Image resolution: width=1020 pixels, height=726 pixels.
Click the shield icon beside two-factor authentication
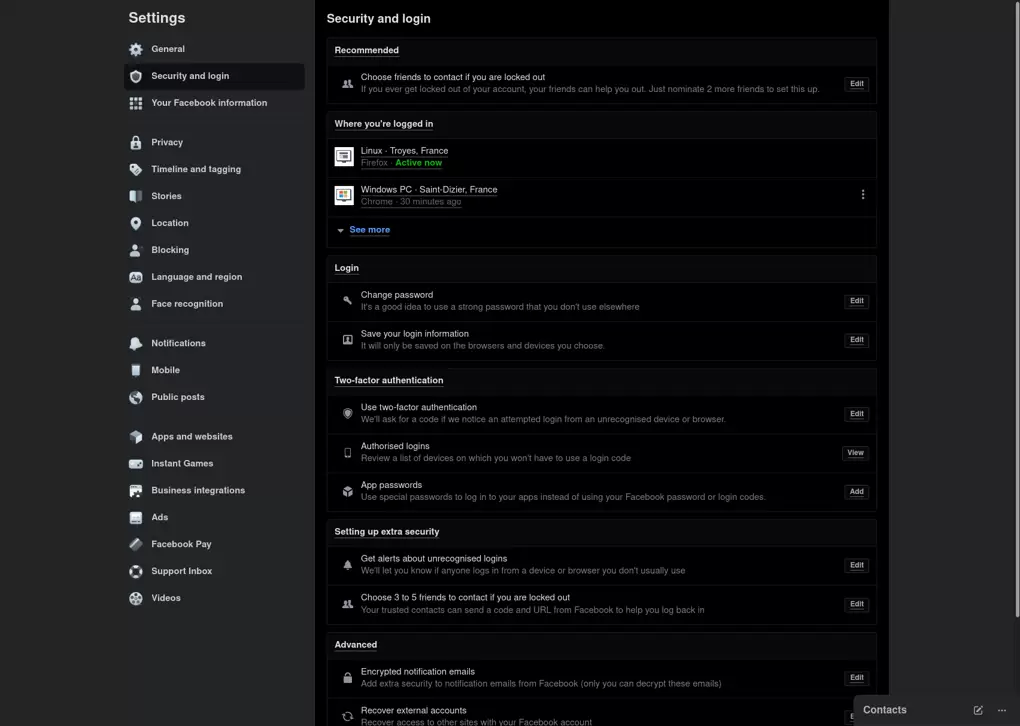tap(347, 414)
